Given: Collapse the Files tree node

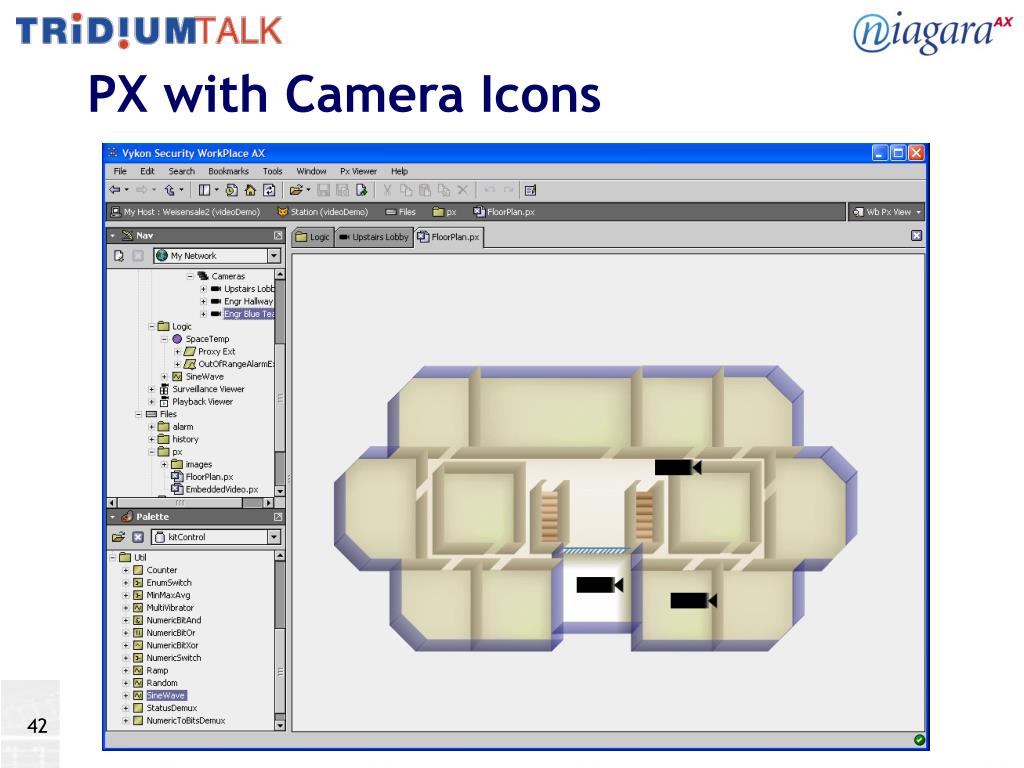Looking at the screenshot, I should point(138,414).
